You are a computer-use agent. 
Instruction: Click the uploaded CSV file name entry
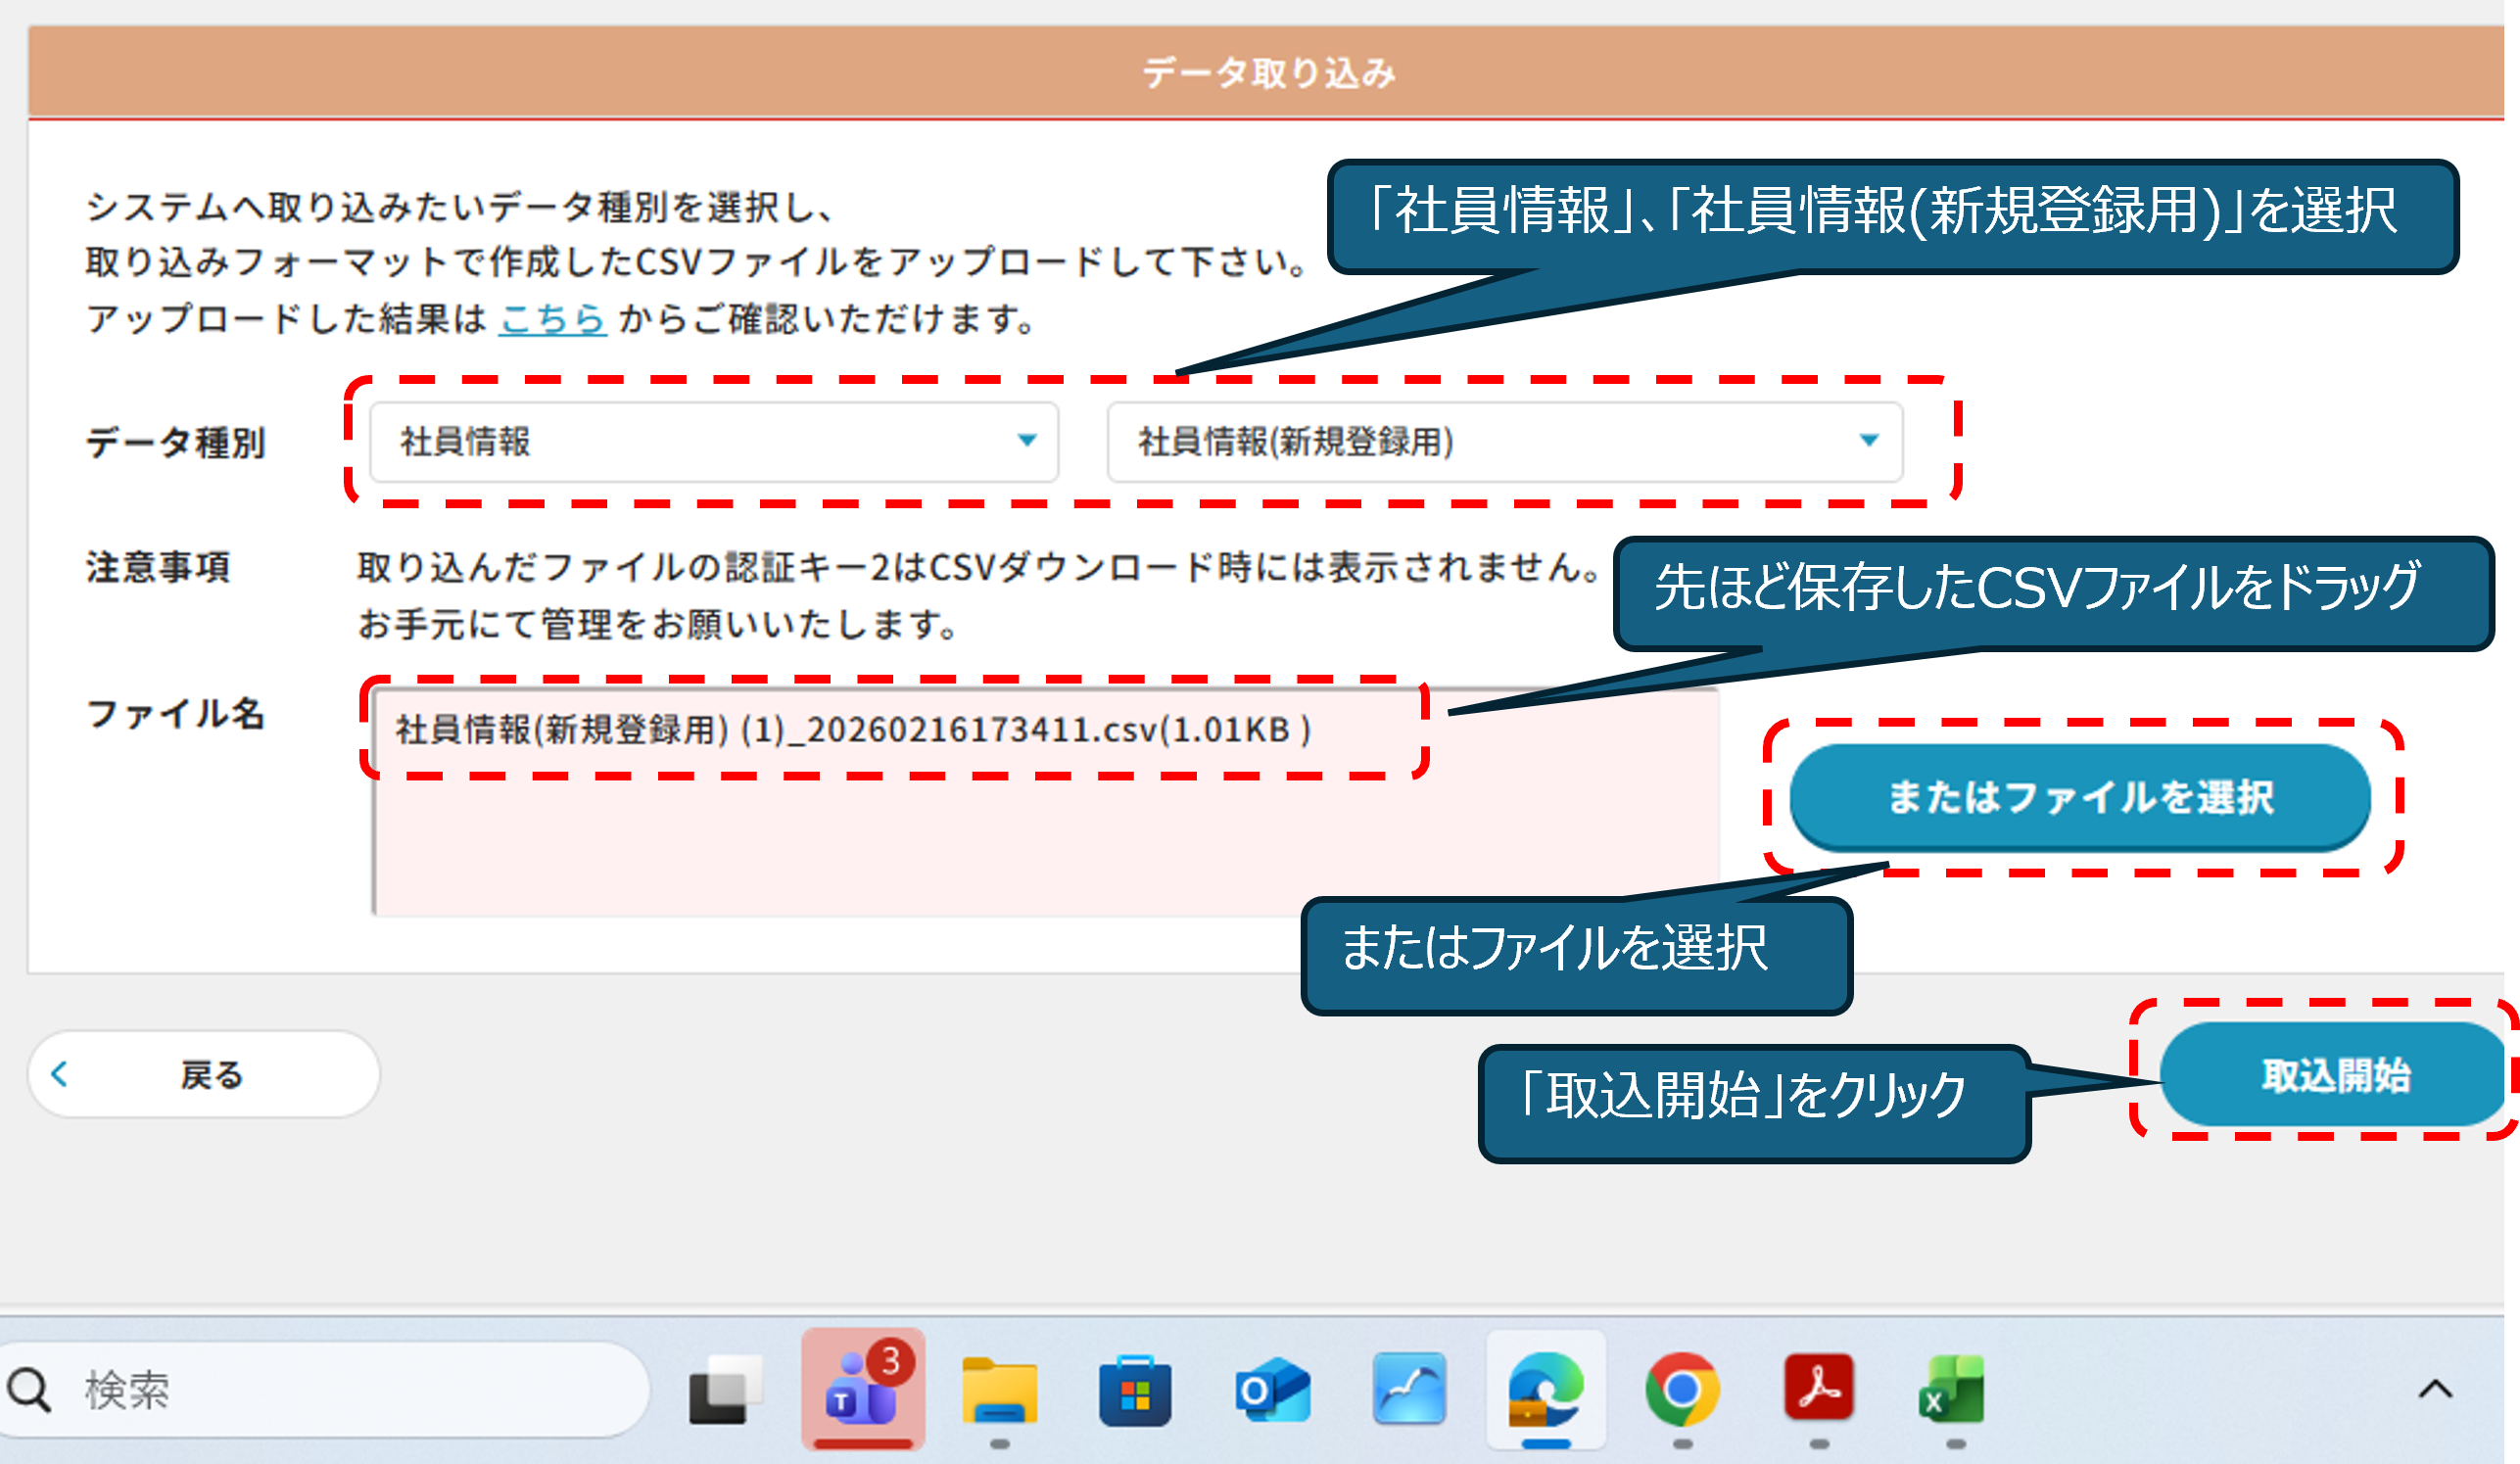(852, 730)
